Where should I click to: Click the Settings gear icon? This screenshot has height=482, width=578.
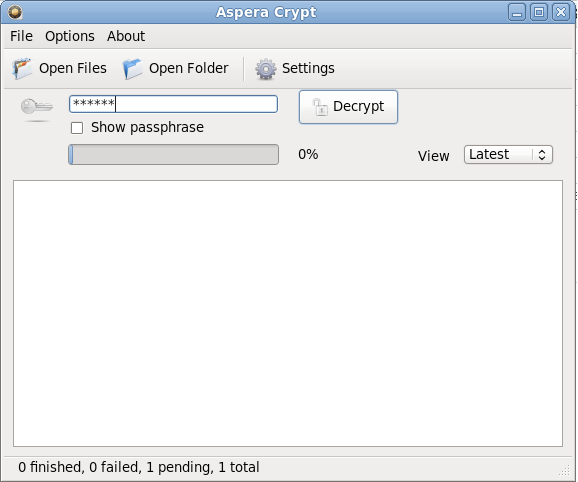pyautogui.click(x=266, y=69)
